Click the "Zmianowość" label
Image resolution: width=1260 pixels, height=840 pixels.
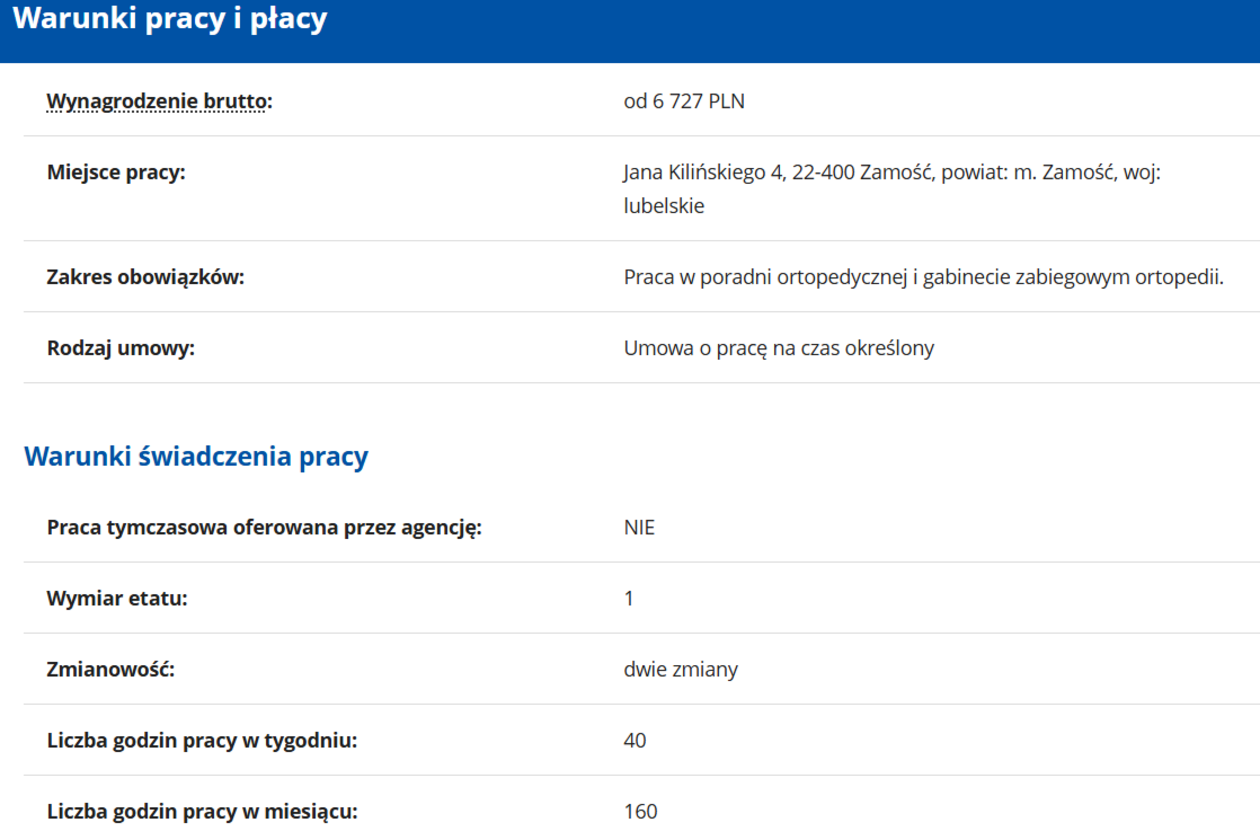coord(110,669)
